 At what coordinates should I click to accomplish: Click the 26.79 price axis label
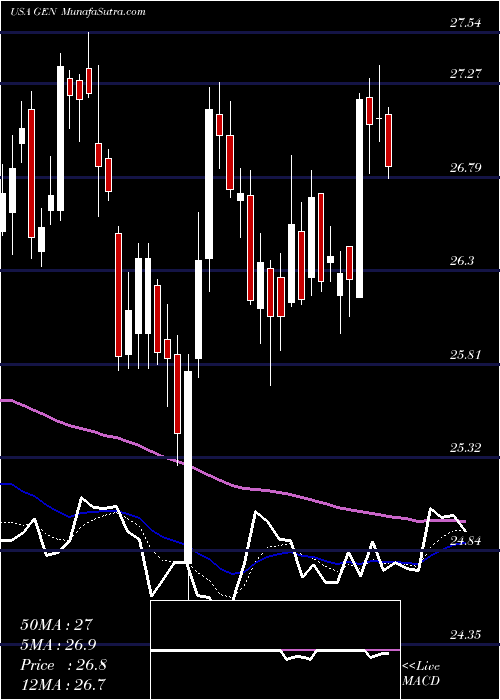466,168
